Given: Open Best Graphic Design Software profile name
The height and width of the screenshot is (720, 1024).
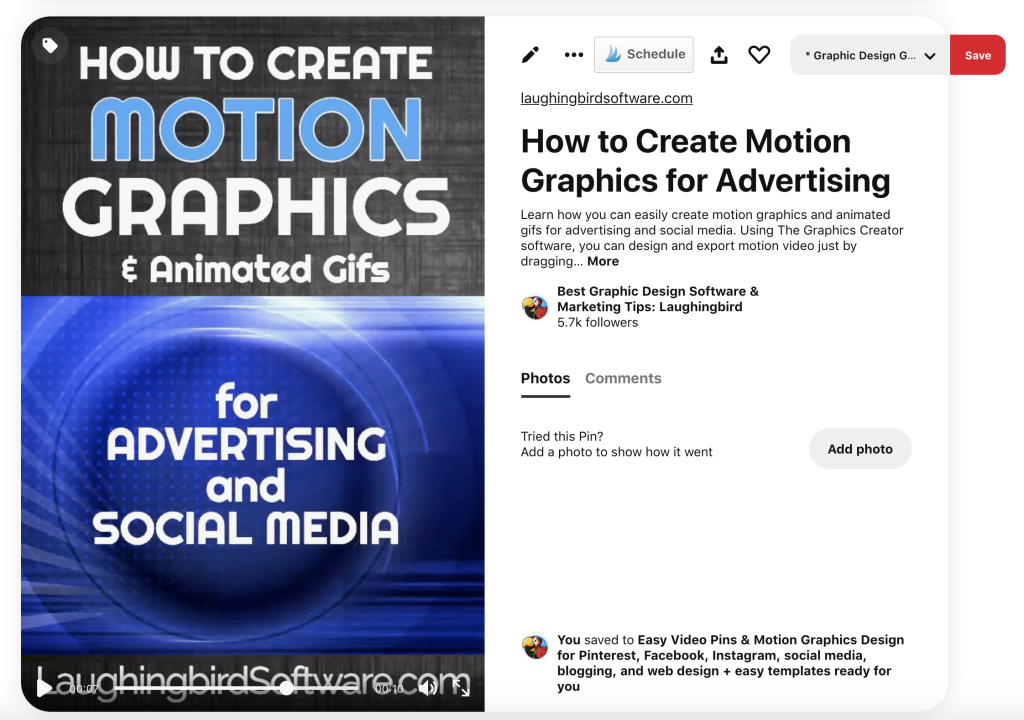Looking at the screenshot, I should pos(658,299).
